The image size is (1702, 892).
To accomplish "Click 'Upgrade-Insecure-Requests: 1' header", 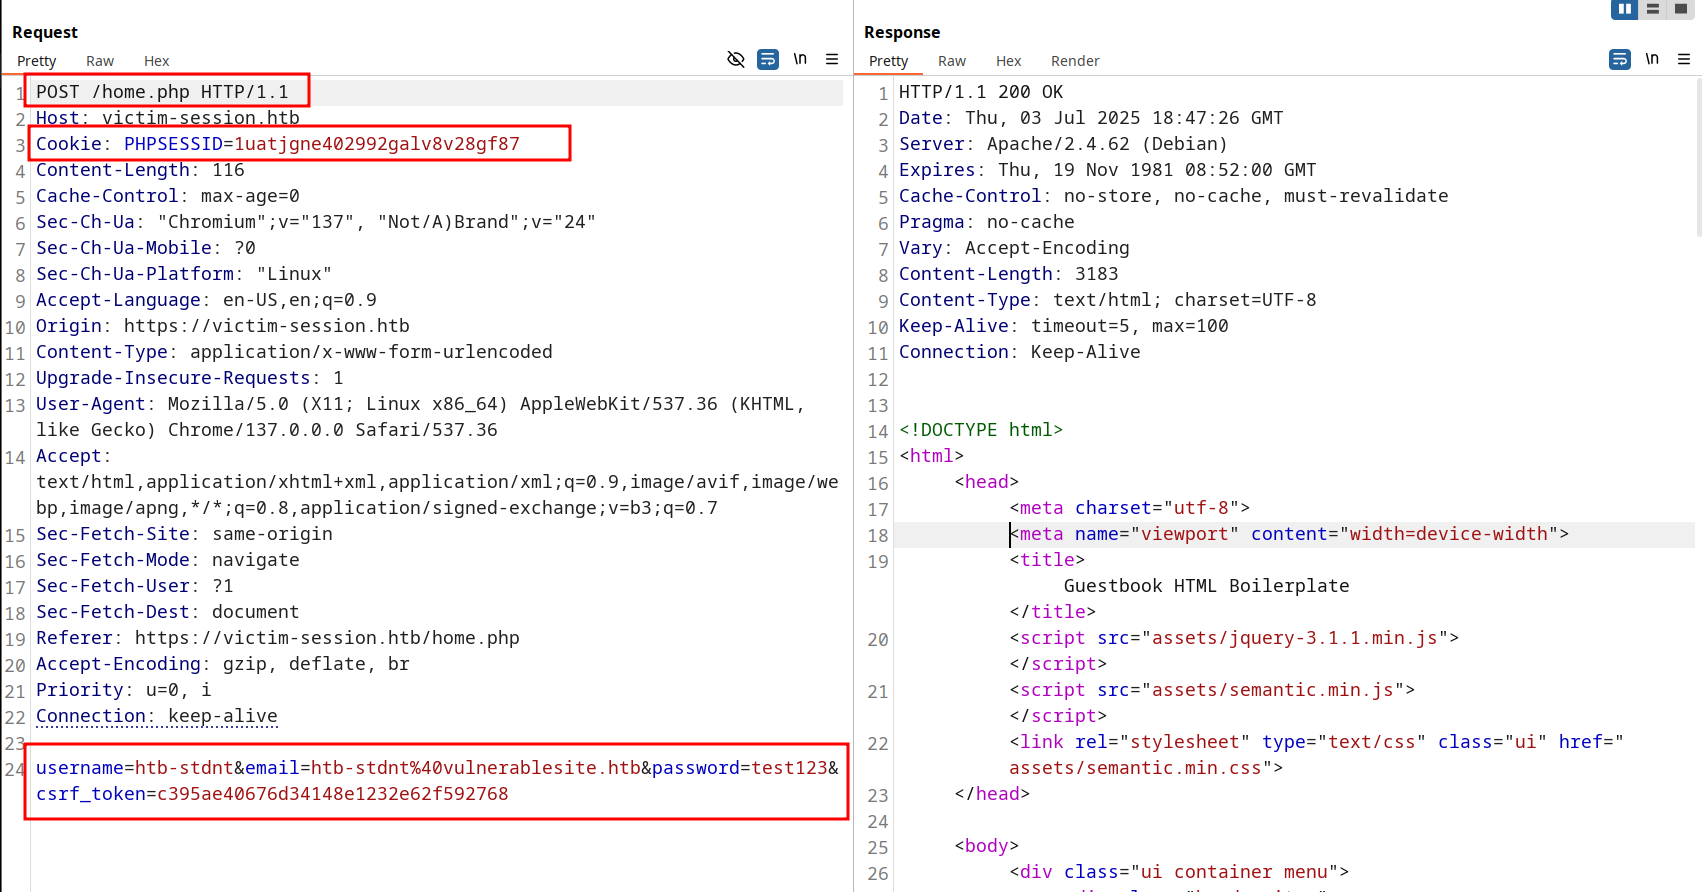I will (x=190, y=378).
